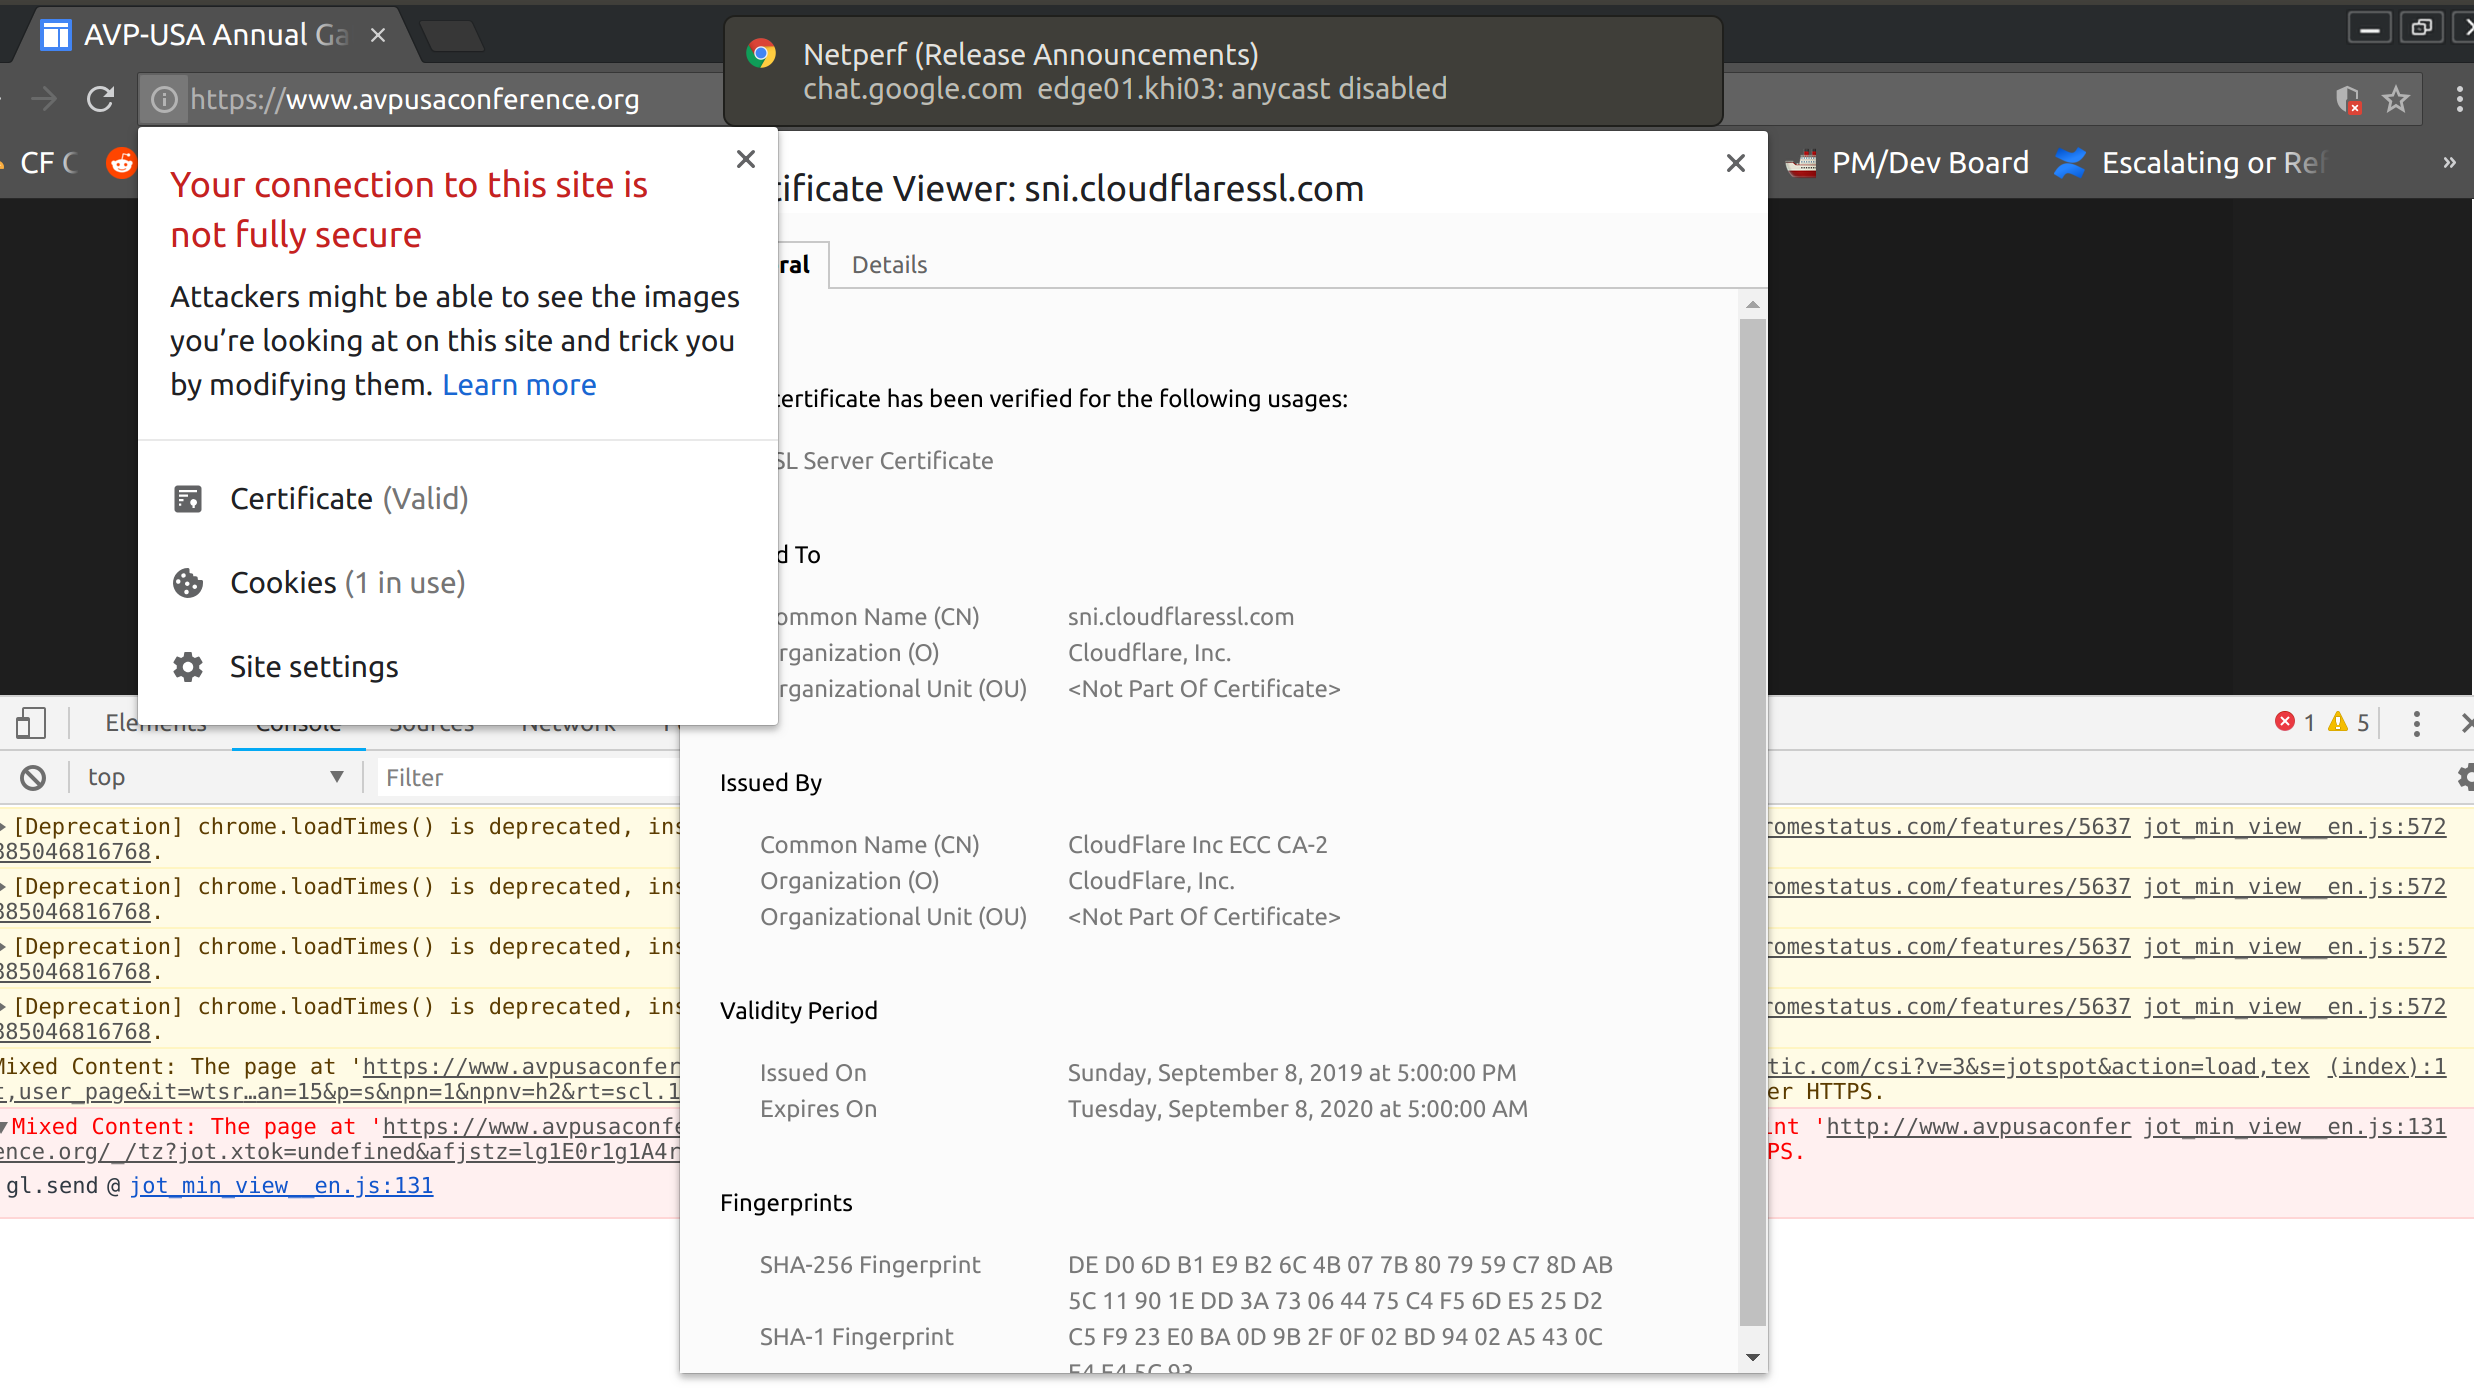Click the cookie icon in popup
This screenshot has height=1390, width=2474.
point(188,583)
